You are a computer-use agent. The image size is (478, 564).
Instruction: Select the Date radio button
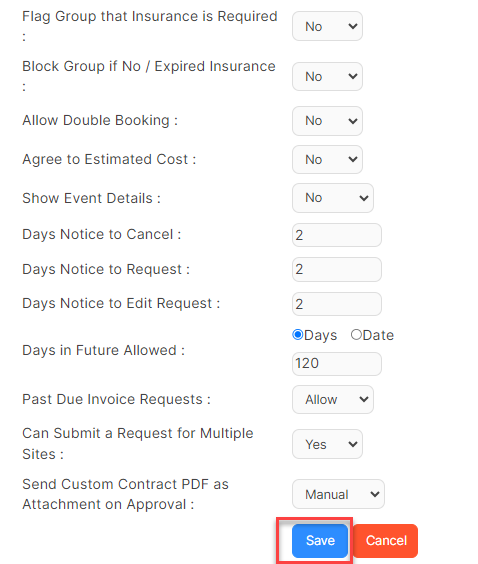(356, 335)
